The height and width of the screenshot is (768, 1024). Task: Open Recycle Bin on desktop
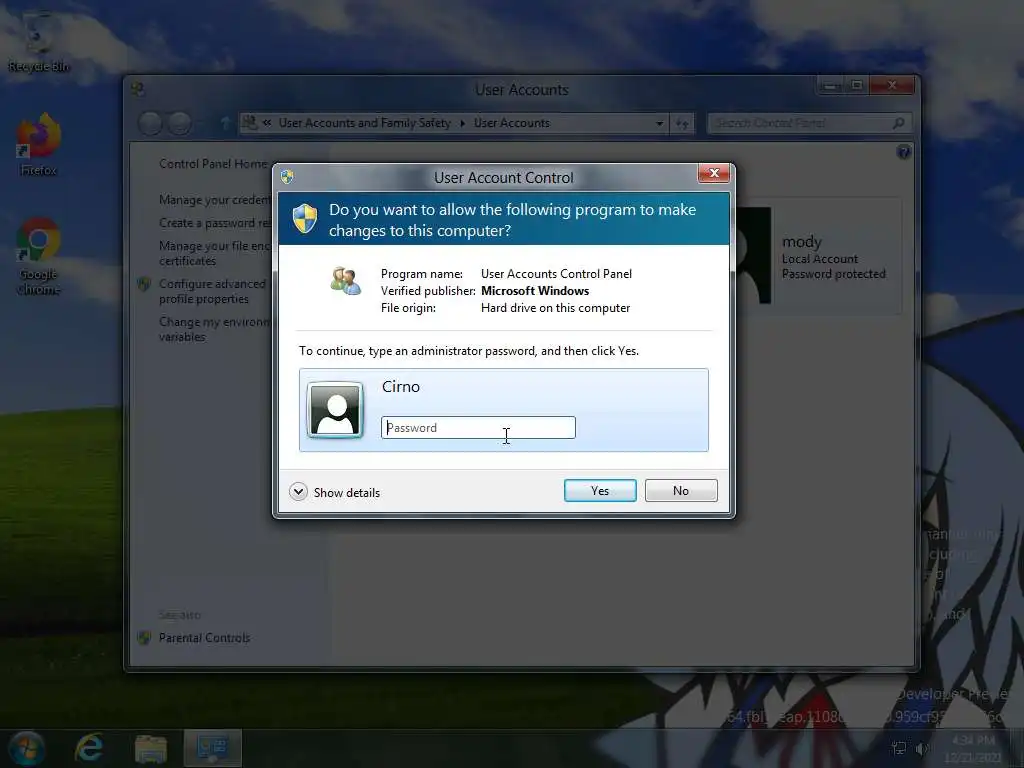pyautogui.click(x=39, y=42)
